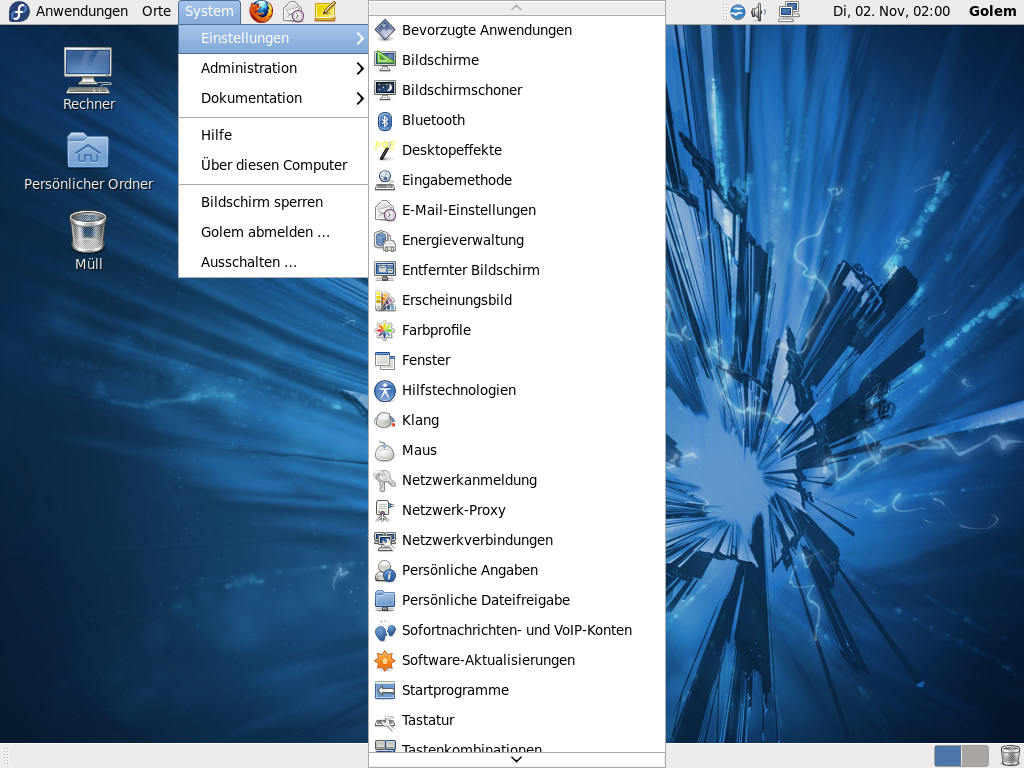Expand the Dokumentation submenu

249,98
